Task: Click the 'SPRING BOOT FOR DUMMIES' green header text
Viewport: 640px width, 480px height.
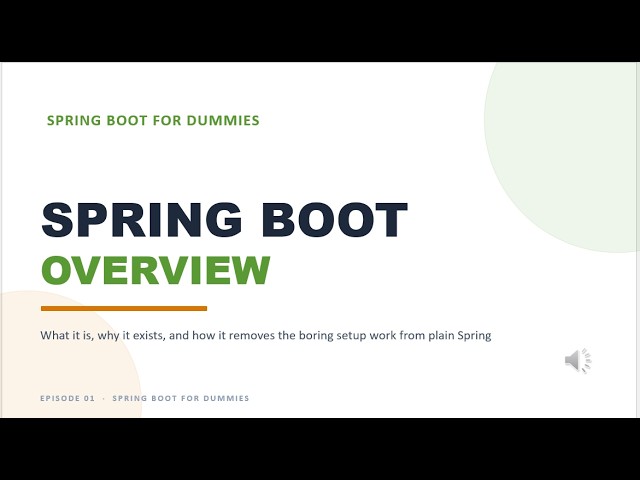Action: point(153,120)
